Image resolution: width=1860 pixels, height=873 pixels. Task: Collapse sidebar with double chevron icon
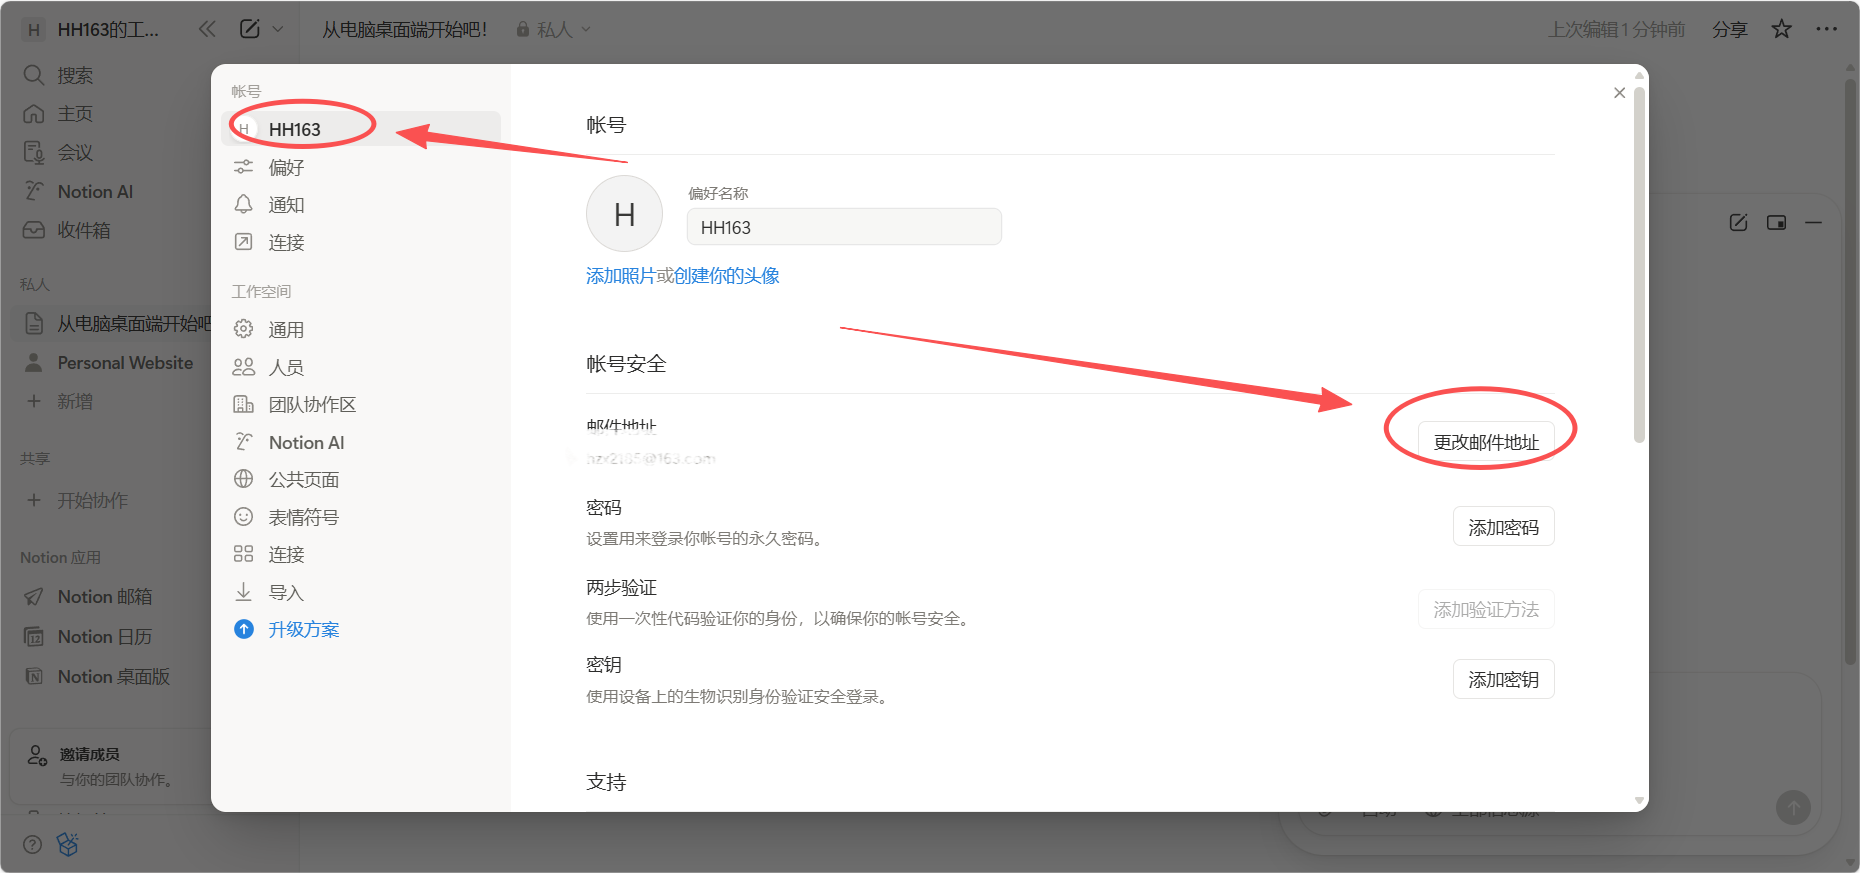207,29
